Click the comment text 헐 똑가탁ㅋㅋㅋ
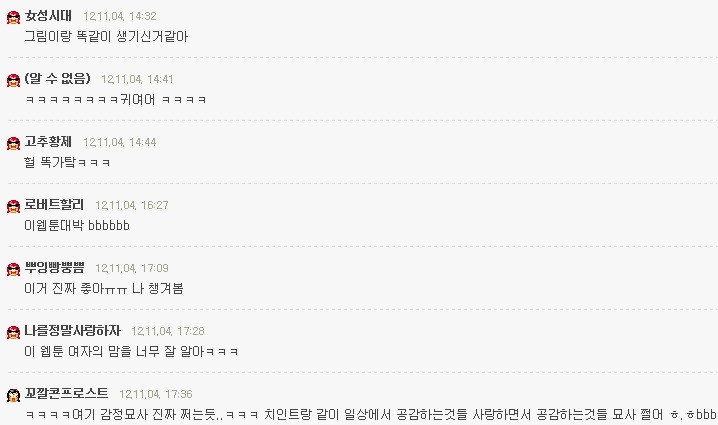This screenshot has height=425, width=718. [67, 162]
